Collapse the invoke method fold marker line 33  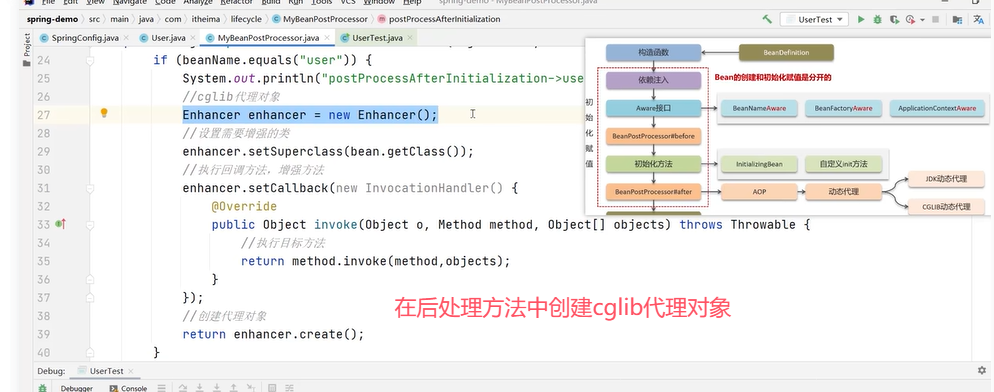(x=90, y=225)
